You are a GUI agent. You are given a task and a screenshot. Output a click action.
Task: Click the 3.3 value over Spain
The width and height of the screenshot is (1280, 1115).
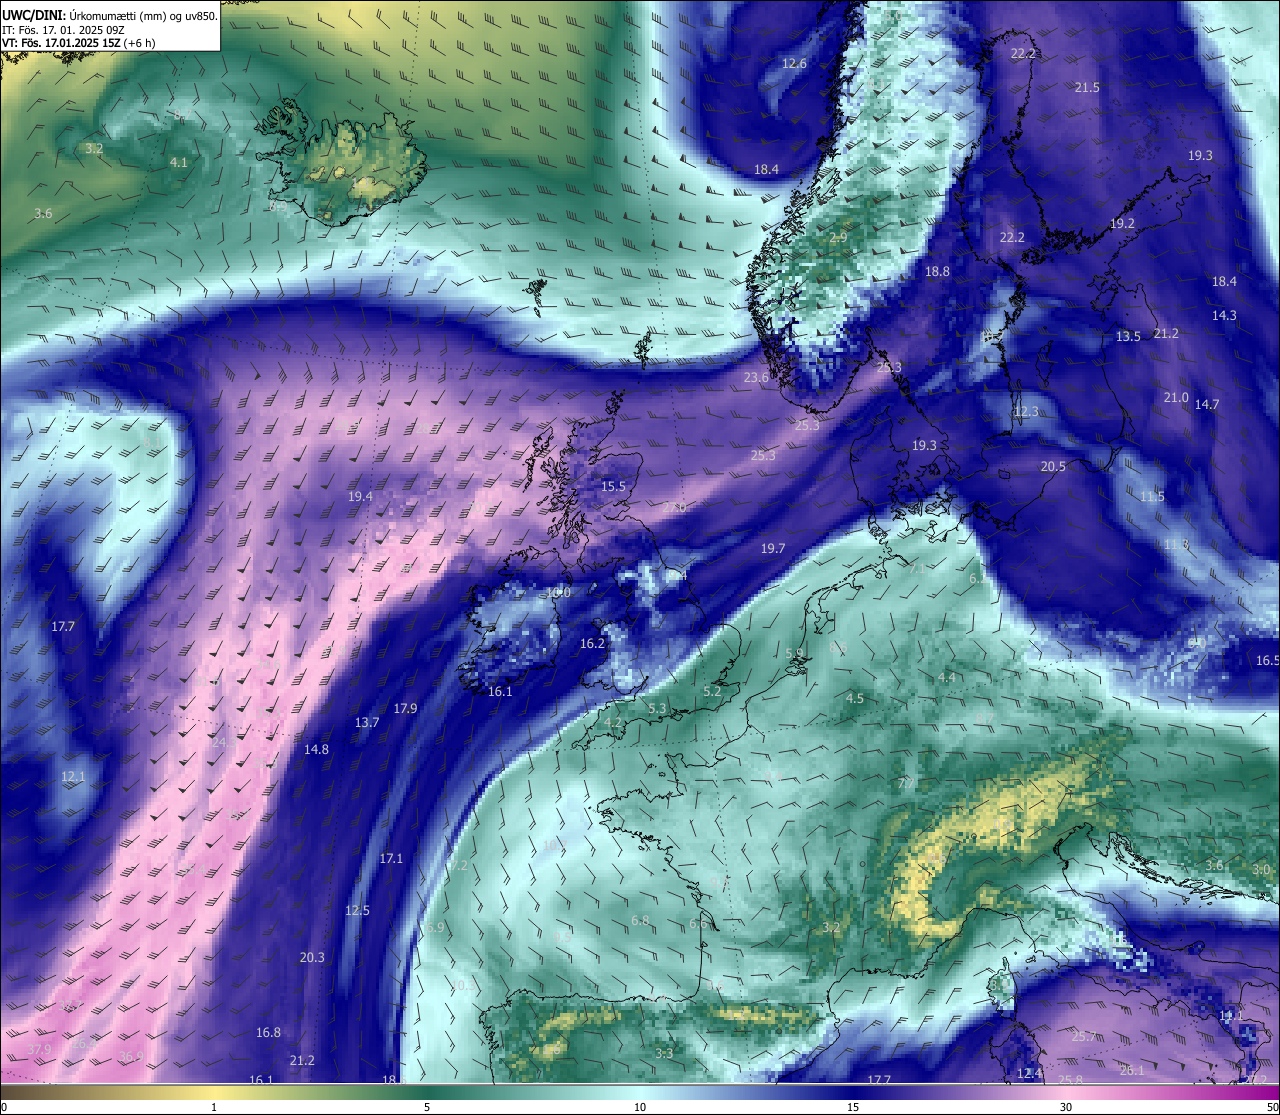(664, 1053)
